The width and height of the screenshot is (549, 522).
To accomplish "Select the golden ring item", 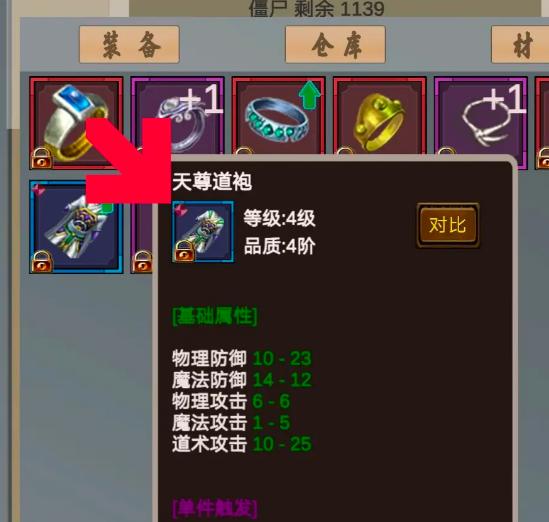I will [x=380, y=115].
